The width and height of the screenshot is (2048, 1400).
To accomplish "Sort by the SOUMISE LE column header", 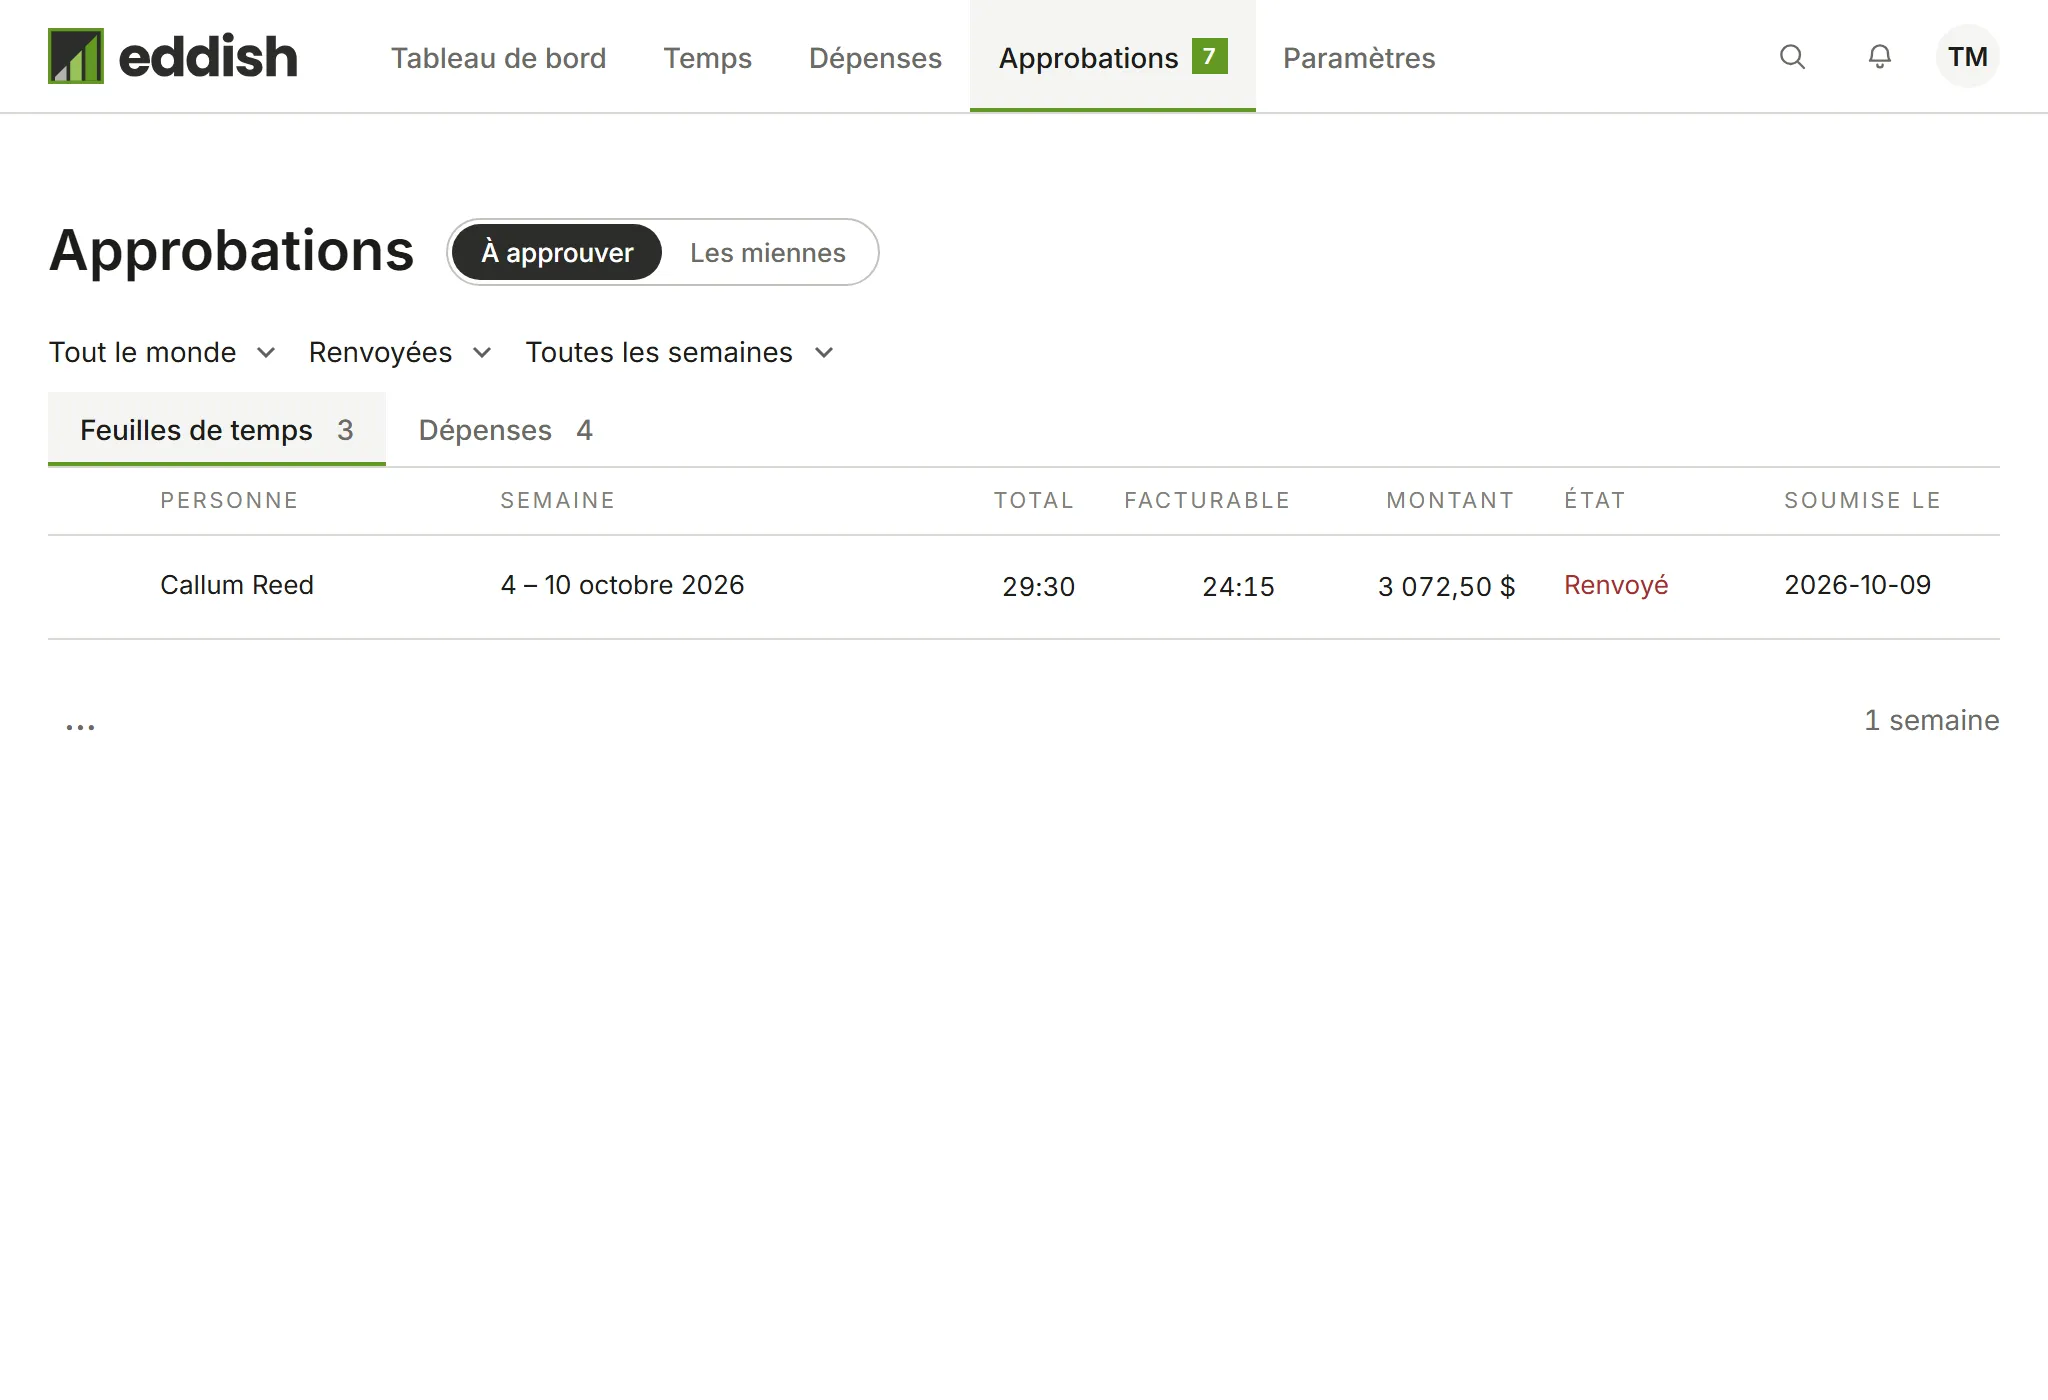I will pyautogui.click(x=1862, y=500).
